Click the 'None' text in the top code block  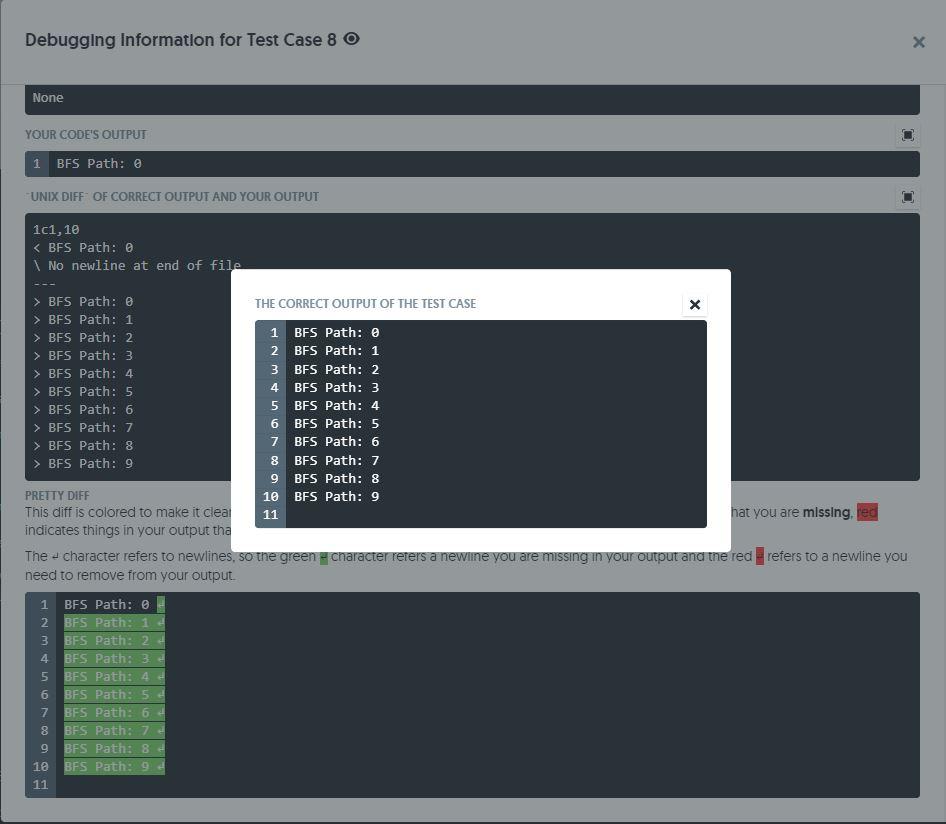point(48,98)
